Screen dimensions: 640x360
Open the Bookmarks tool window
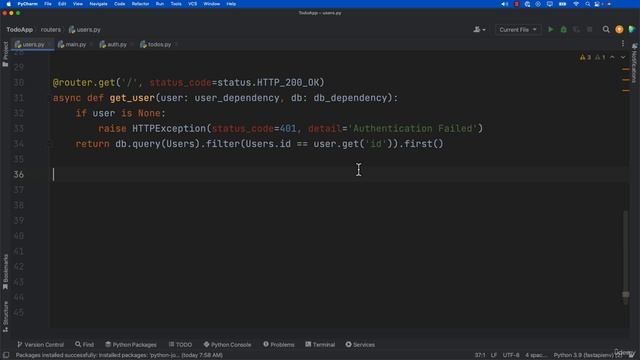[x=5, y=272]
